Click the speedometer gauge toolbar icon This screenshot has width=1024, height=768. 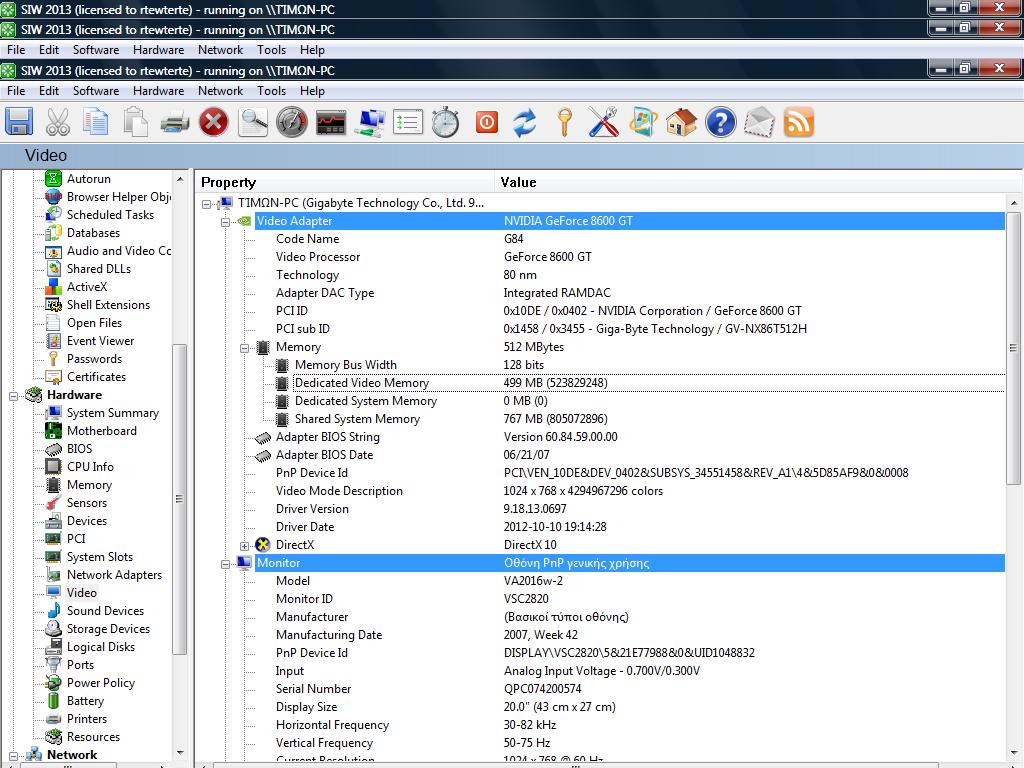coord(291,122)
